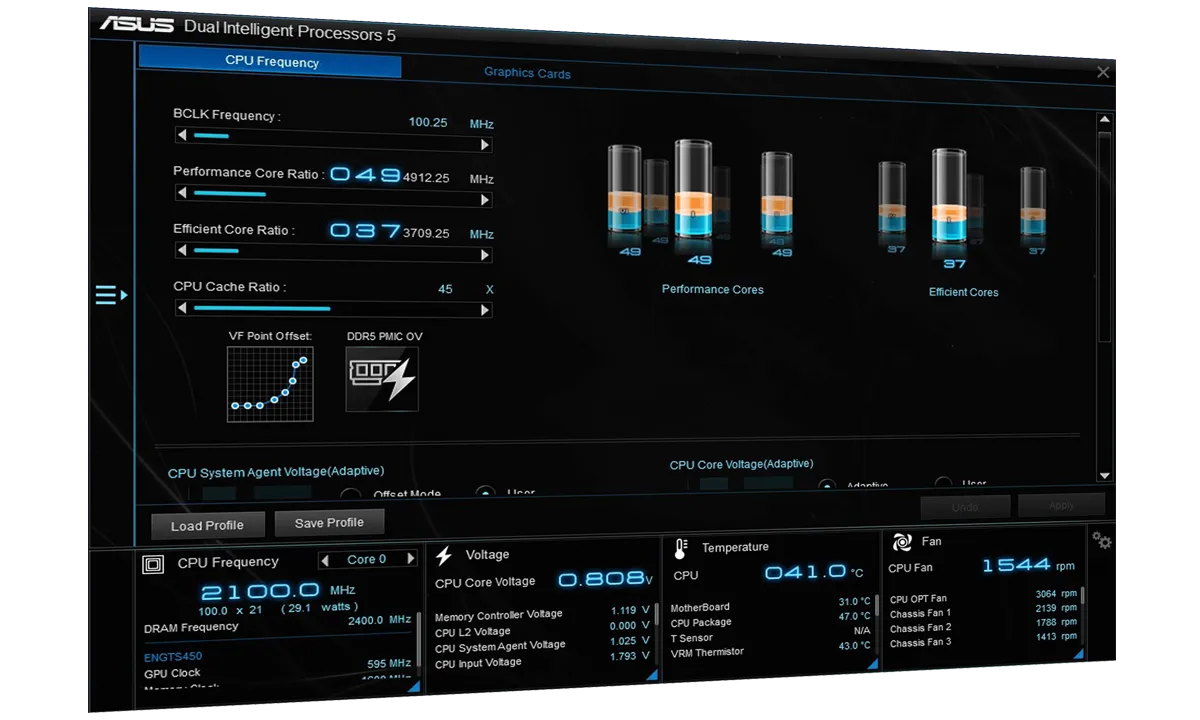Select Adaptive mode for CPU Core Voltage
Viewport: 1200px width, 720px height.
tap(827, 487)
